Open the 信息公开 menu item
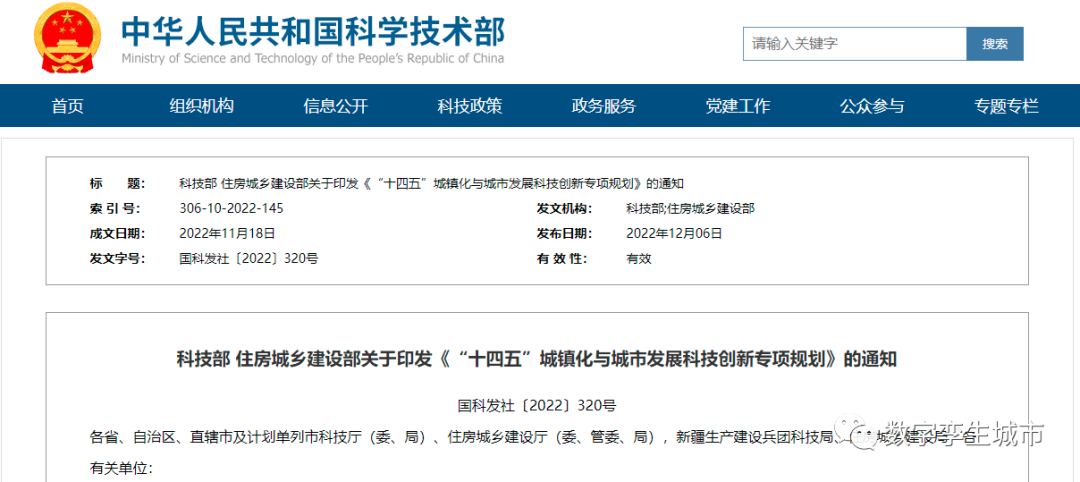The image size is (1080, 482). (x=335, y=106)
